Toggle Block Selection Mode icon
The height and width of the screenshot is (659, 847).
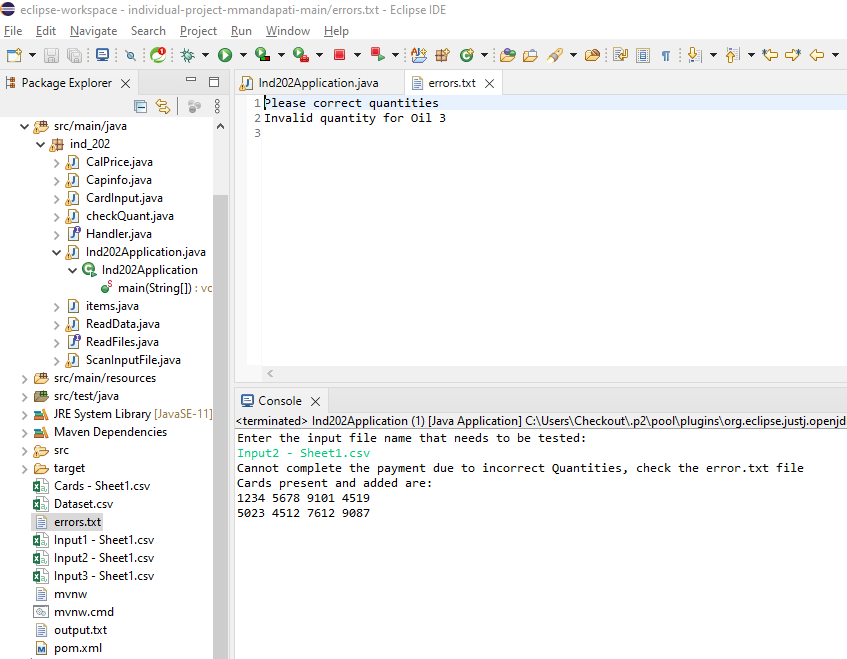coord(643,55)
